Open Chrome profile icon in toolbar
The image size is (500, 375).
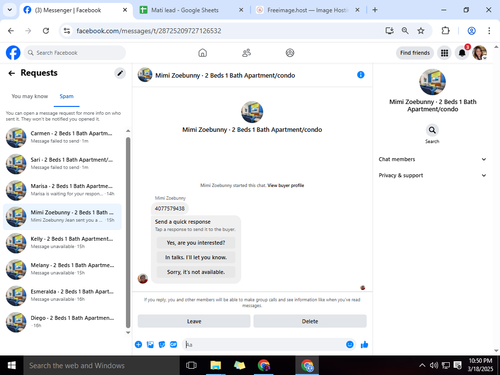[x=471, y=31]
